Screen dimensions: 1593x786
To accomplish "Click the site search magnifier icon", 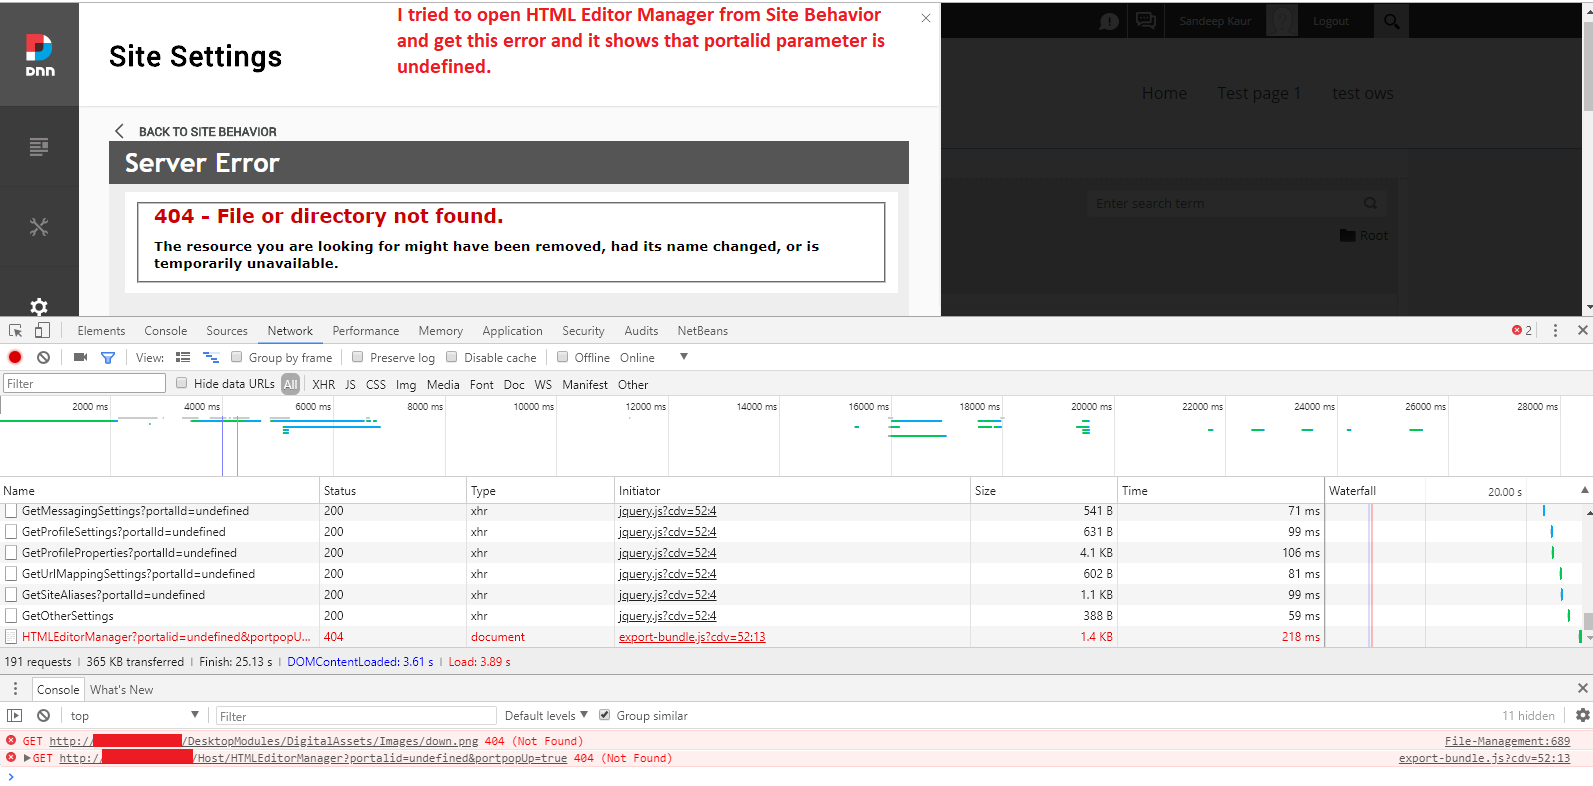I will (x=1391, y=21).
